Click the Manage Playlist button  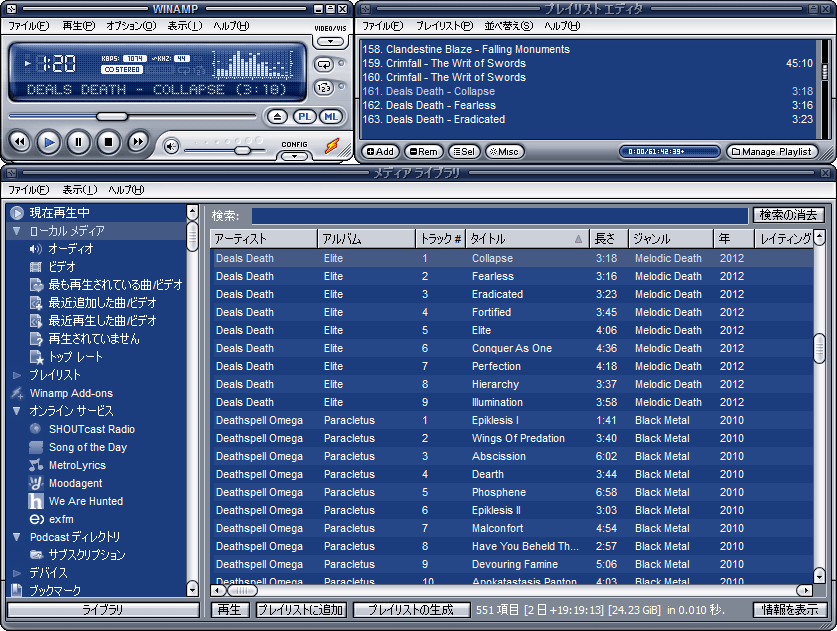click(771, 152)
